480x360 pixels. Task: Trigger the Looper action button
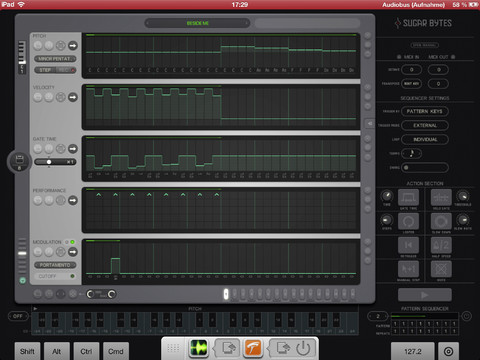(408, 221)
